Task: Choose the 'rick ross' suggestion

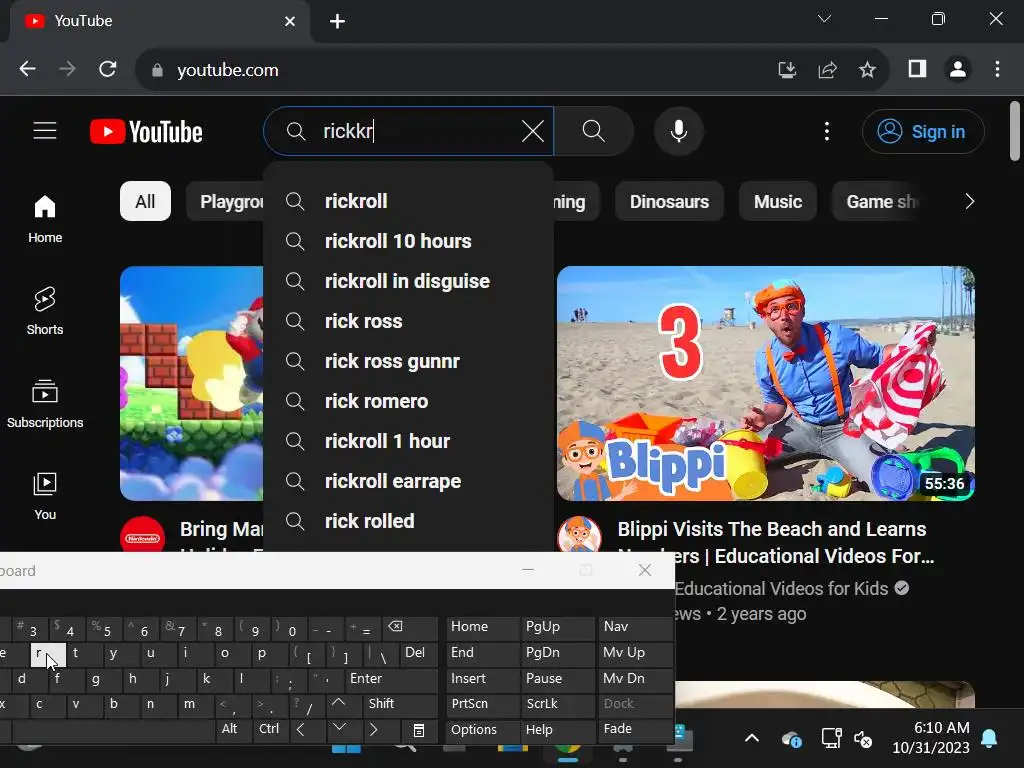Action: tap(408, 321)
